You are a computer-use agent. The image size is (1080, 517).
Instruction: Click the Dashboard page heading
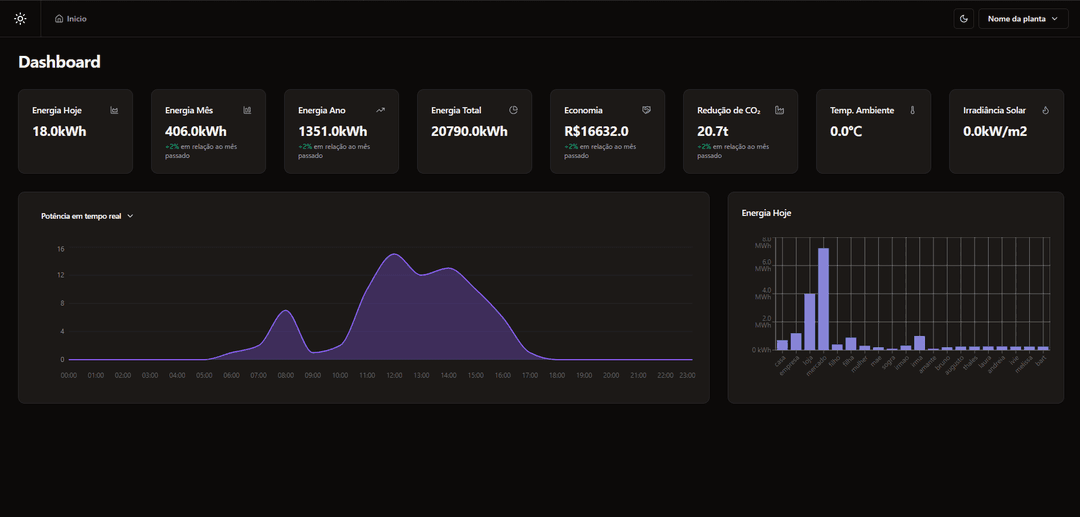59,62
